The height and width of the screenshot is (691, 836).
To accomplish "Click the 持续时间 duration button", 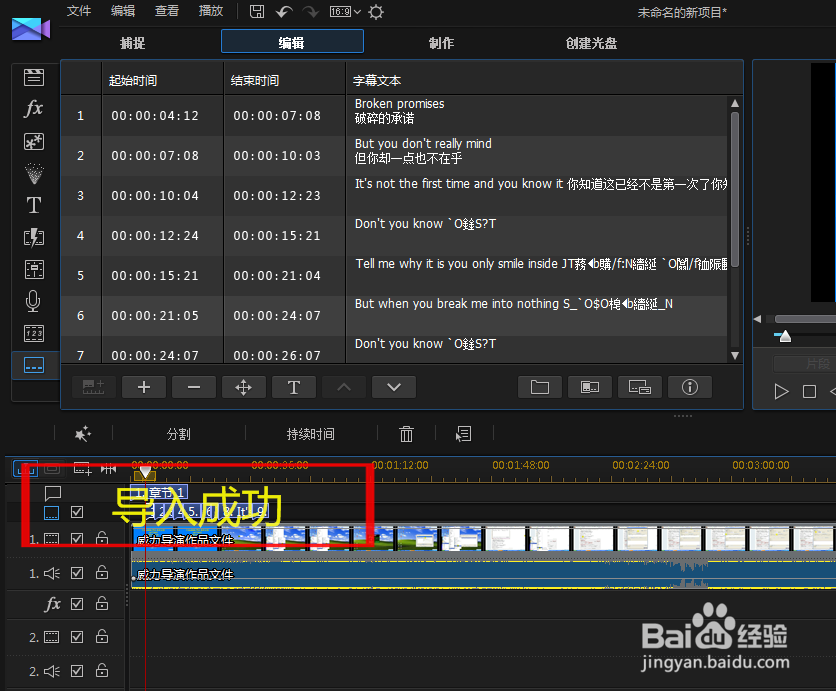I will pos(310,434).
